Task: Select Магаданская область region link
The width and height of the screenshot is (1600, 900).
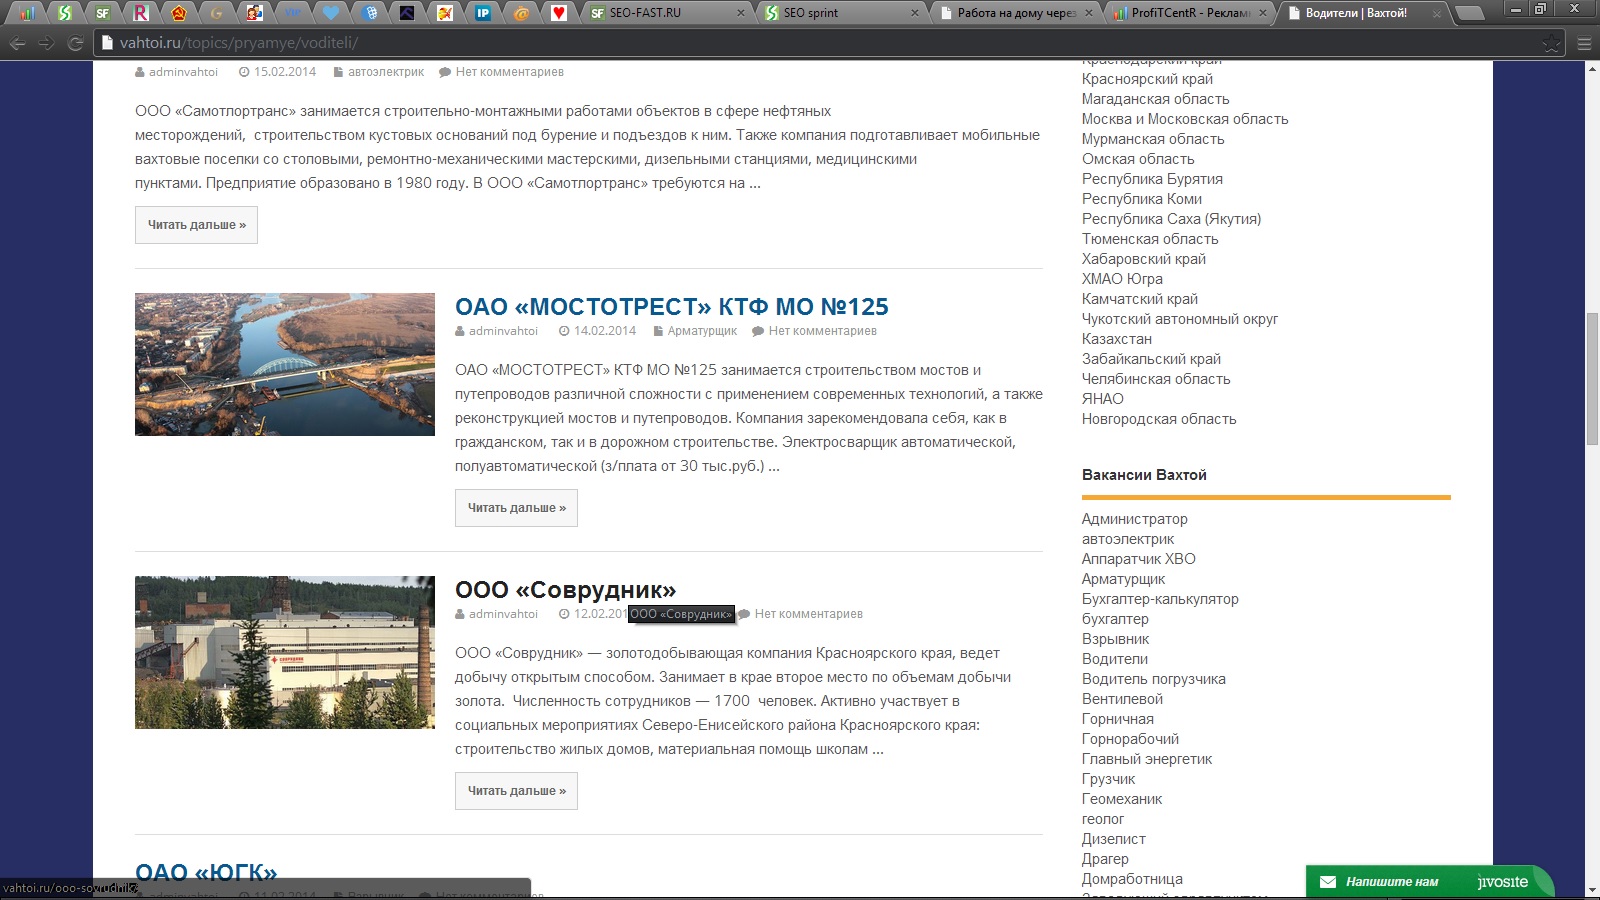Action: (x=1156, y=99)
